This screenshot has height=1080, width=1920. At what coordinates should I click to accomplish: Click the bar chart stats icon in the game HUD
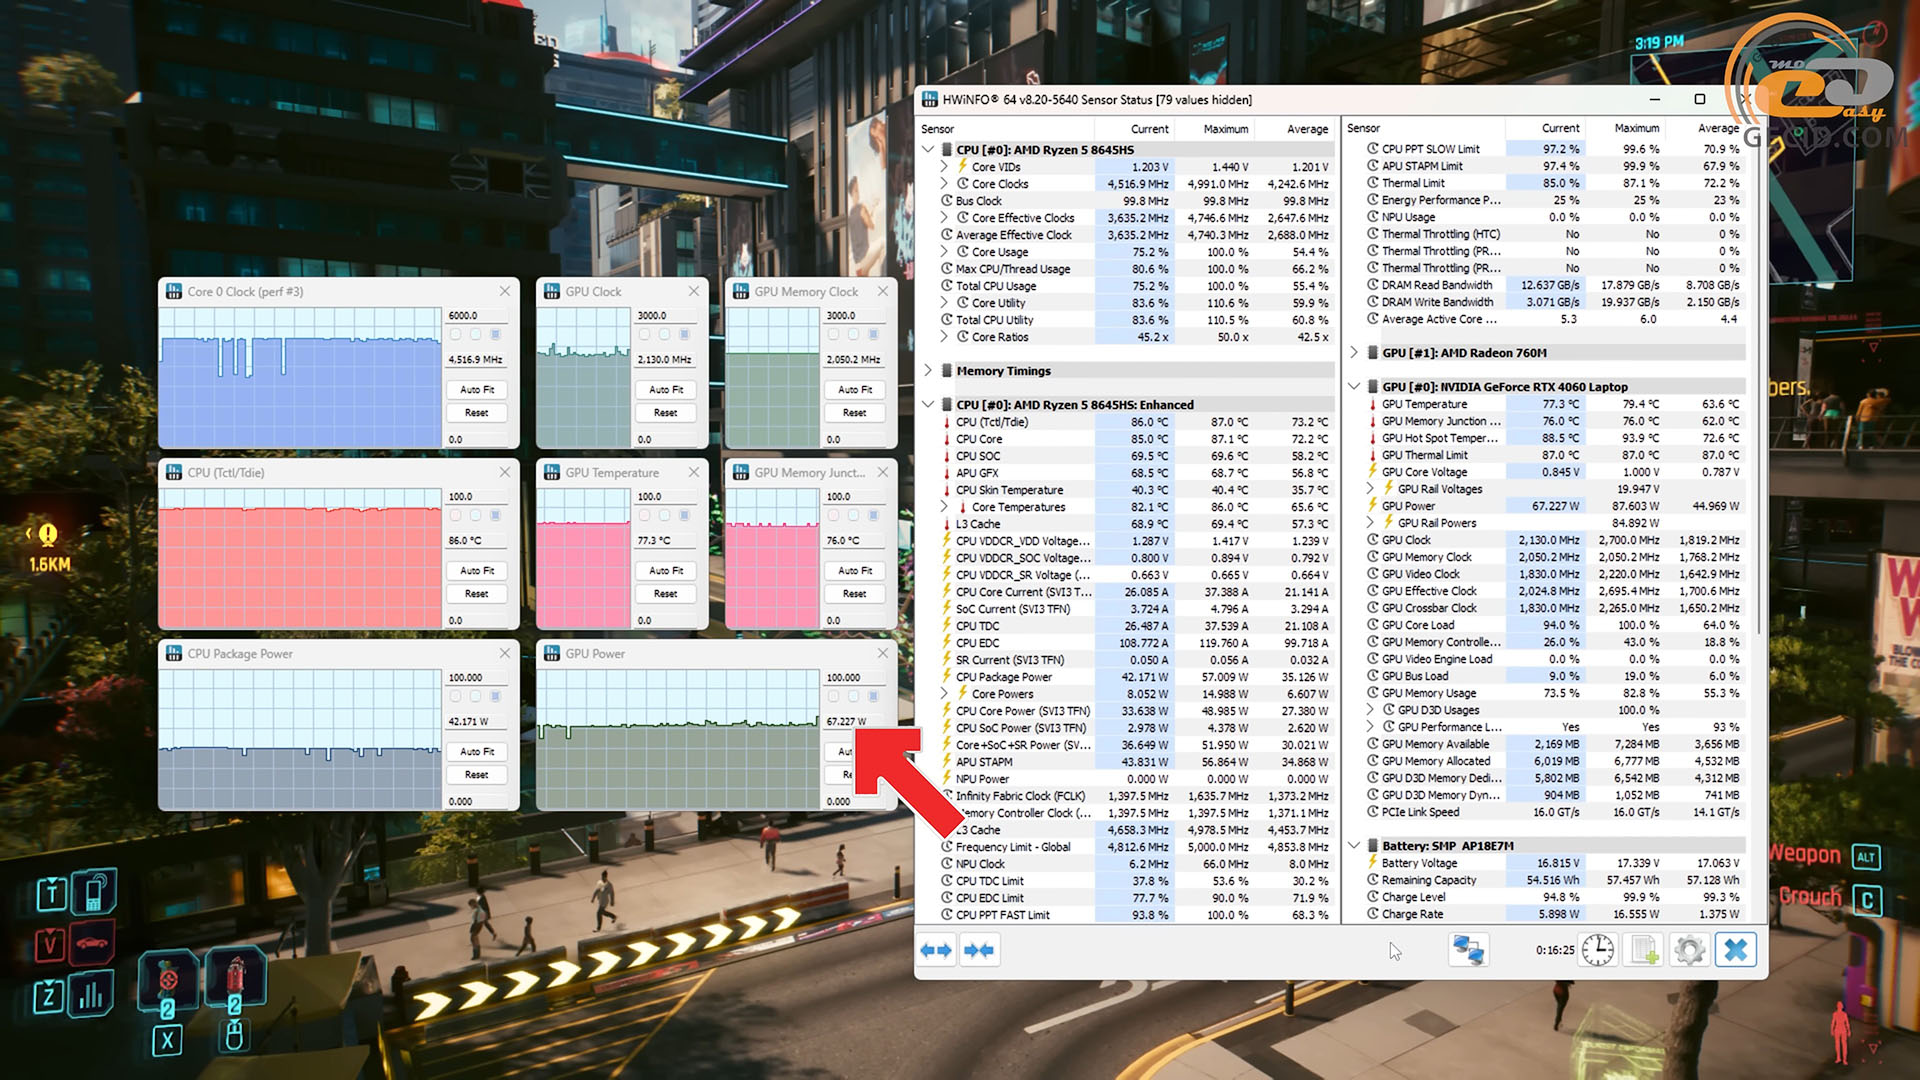pyautogui.click(x=91, y=995)
